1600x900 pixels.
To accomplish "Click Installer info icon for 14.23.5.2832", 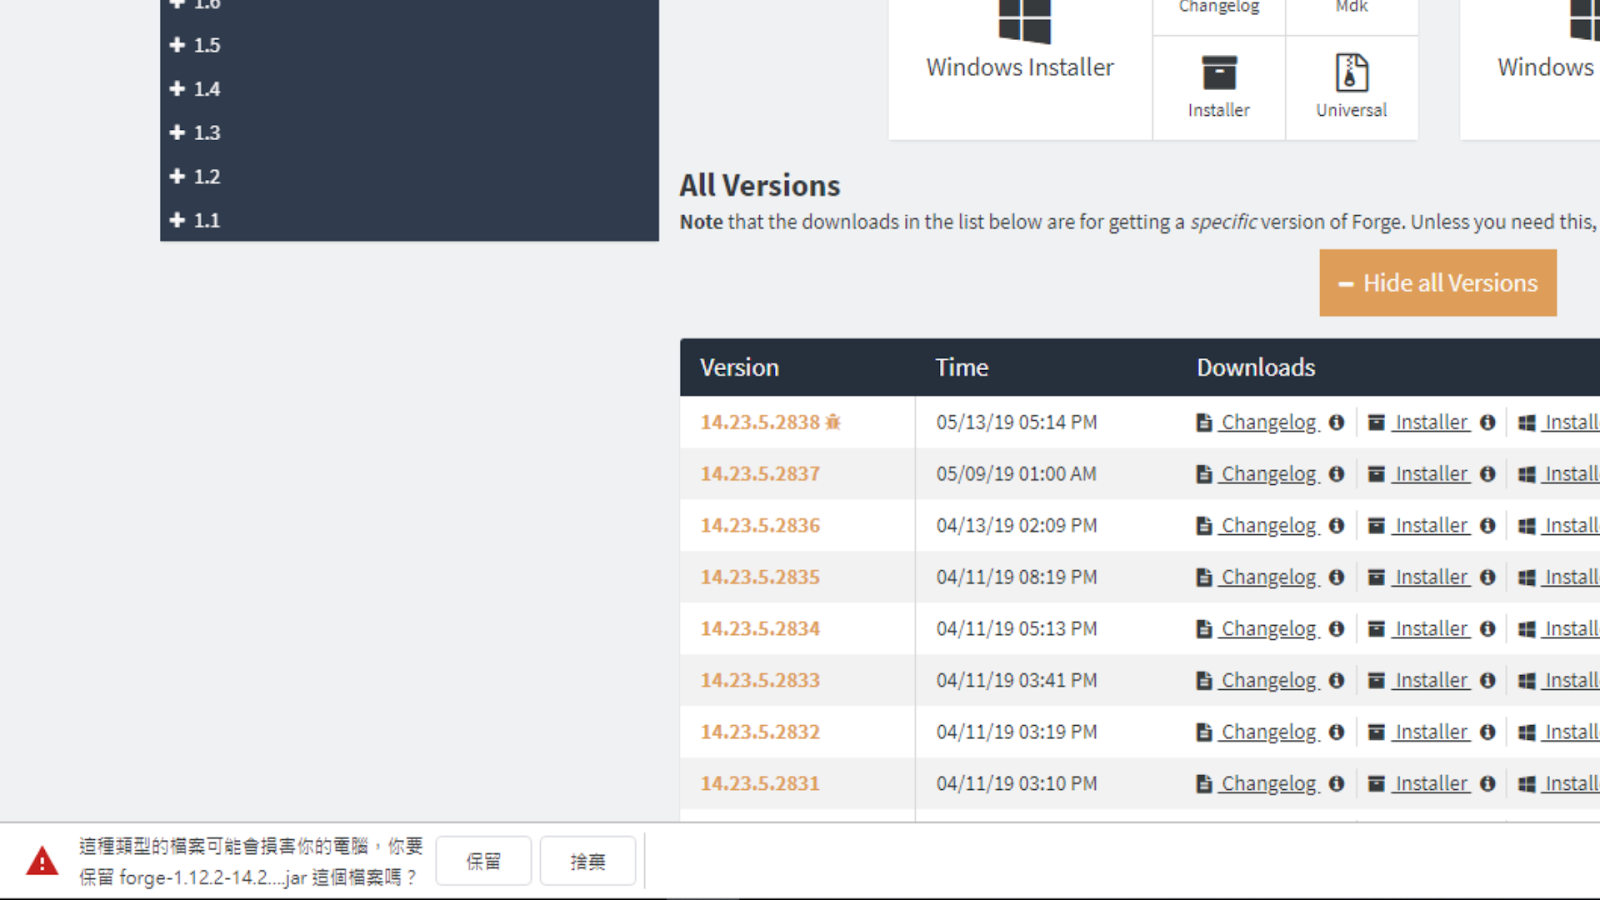I will pos(1488,732).
